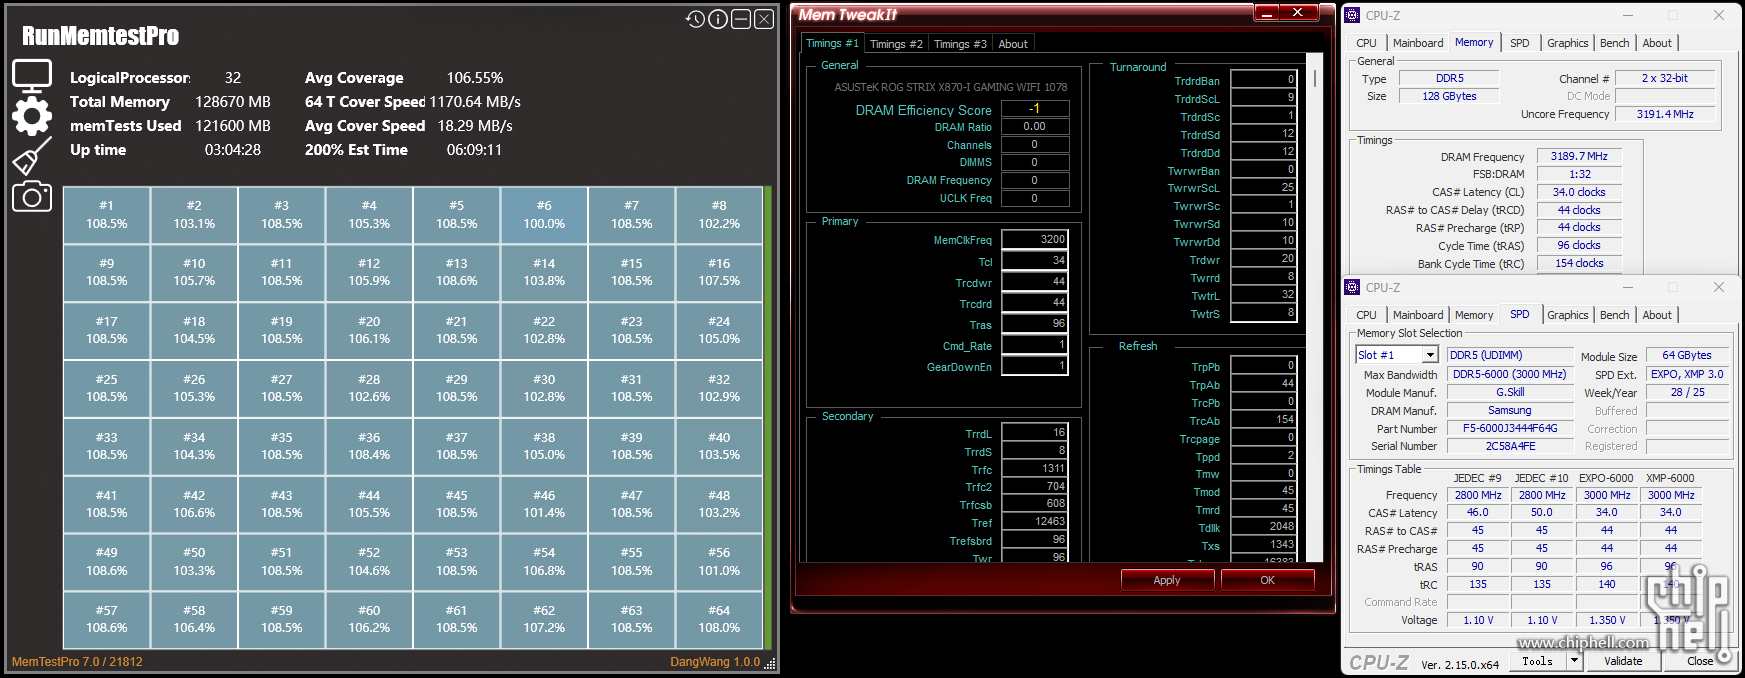Click the CPU-Z app icon in Memory window title
Screen dimensions: 1745x678
pyautogui.click(x=1352, y=15)
